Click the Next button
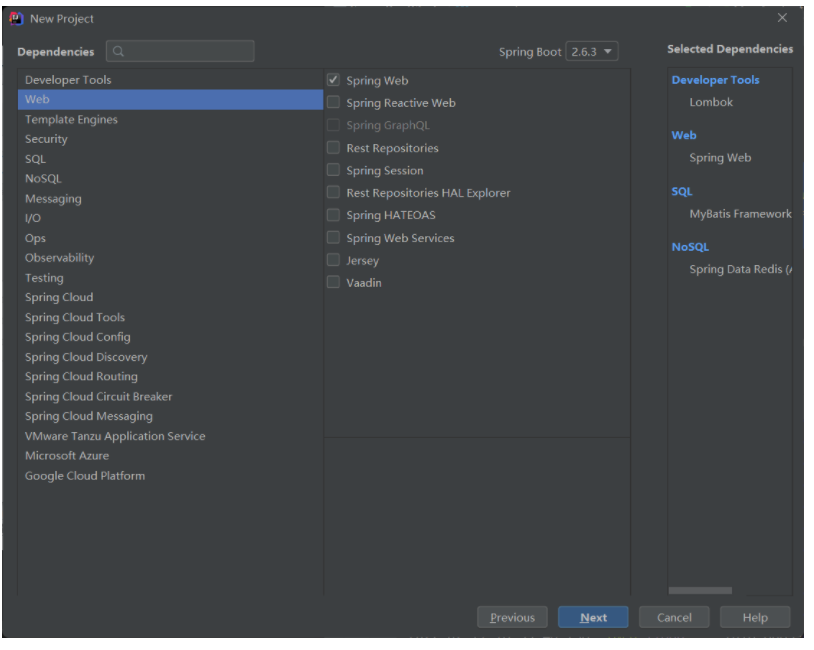Viewport: 814px width, 650px height. tap(593, 617)
